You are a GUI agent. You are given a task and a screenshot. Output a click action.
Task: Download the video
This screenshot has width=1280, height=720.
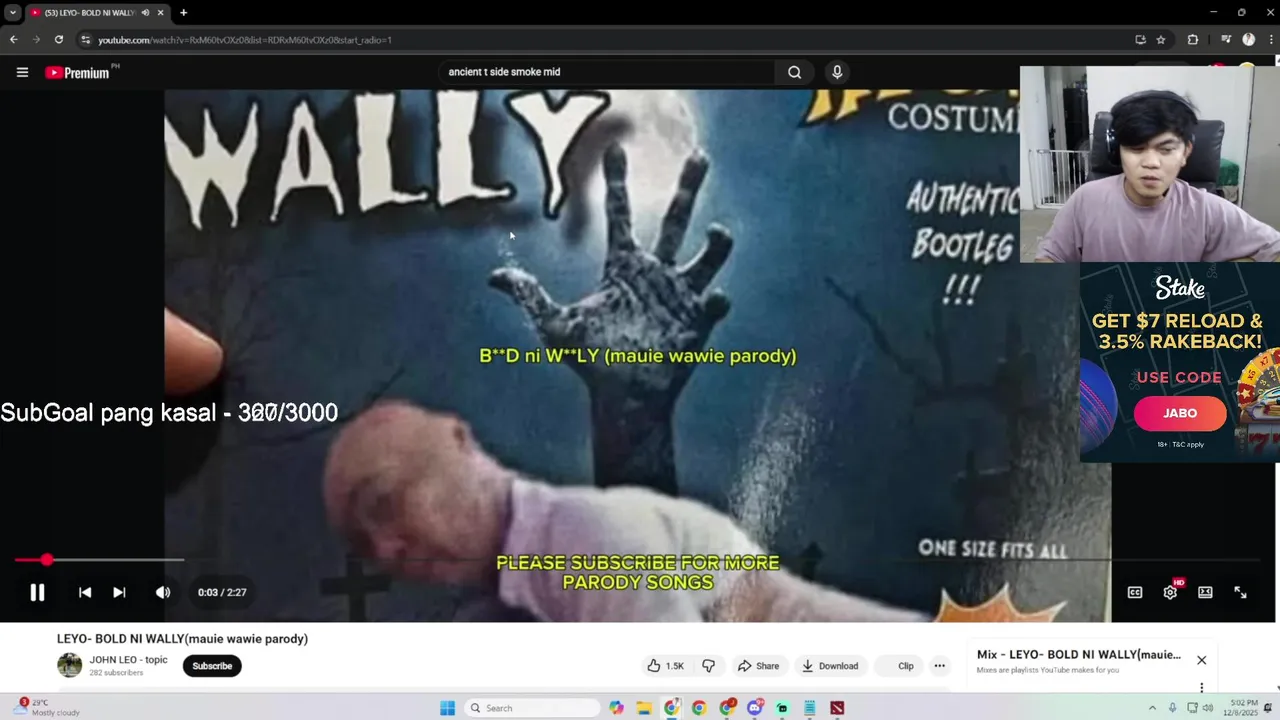pos(830,666)
